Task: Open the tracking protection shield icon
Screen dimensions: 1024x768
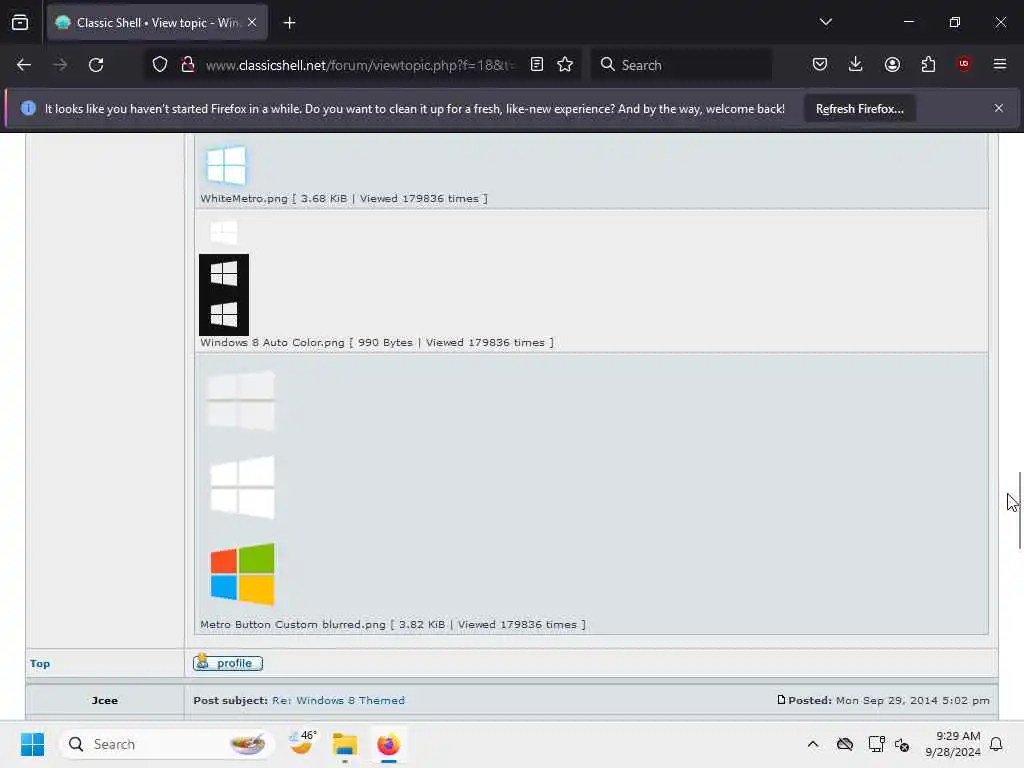Action: tap(160, 65)
